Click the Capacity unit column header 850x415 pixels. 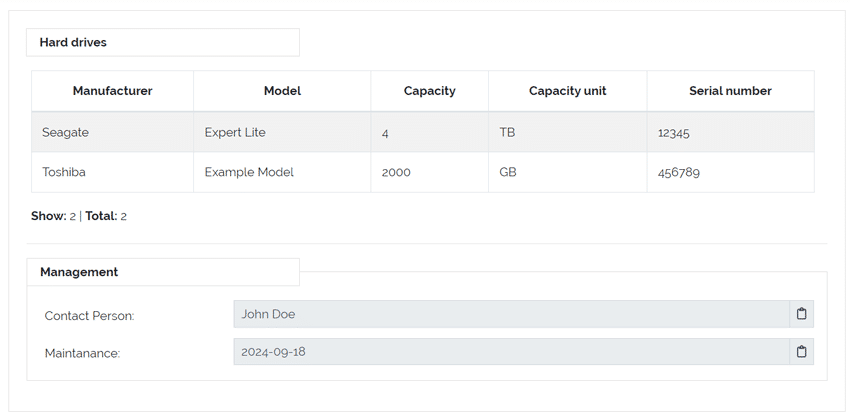pos(567,91)
